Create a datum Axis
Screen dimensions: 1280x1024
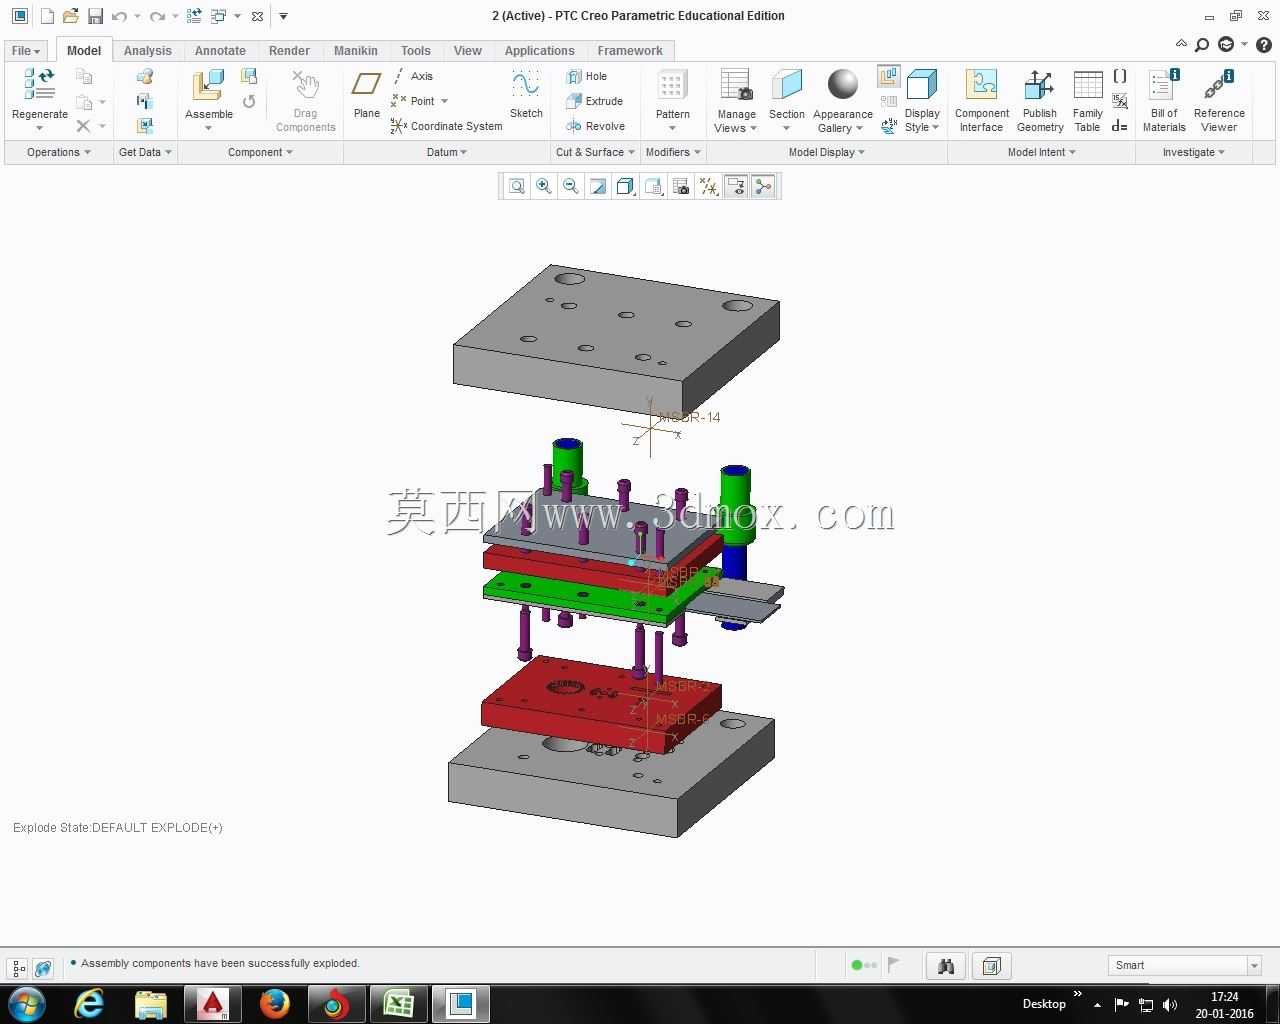coord(413,76)
